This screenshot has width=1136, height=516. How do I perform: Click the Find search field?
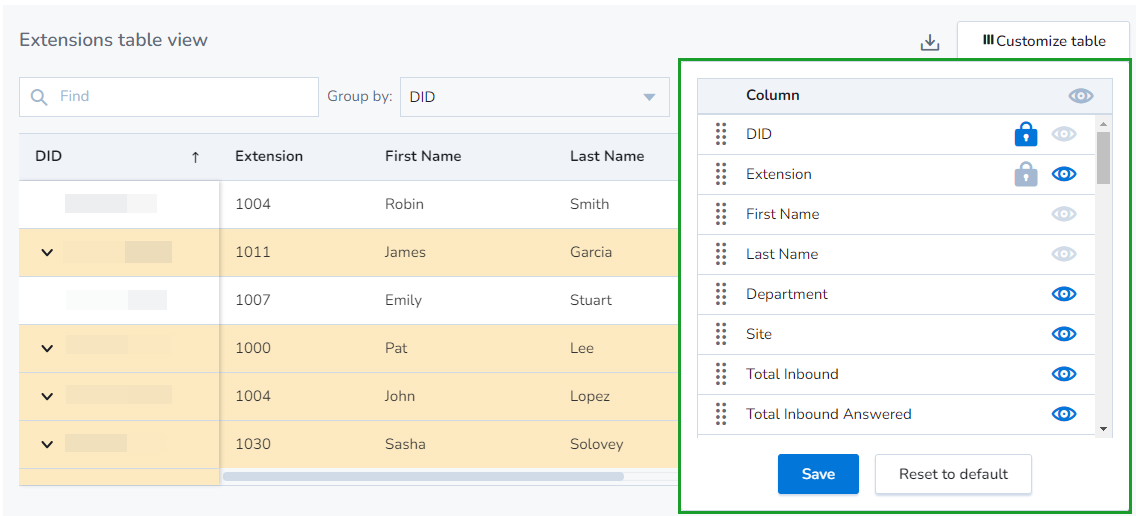pos(169,97)
